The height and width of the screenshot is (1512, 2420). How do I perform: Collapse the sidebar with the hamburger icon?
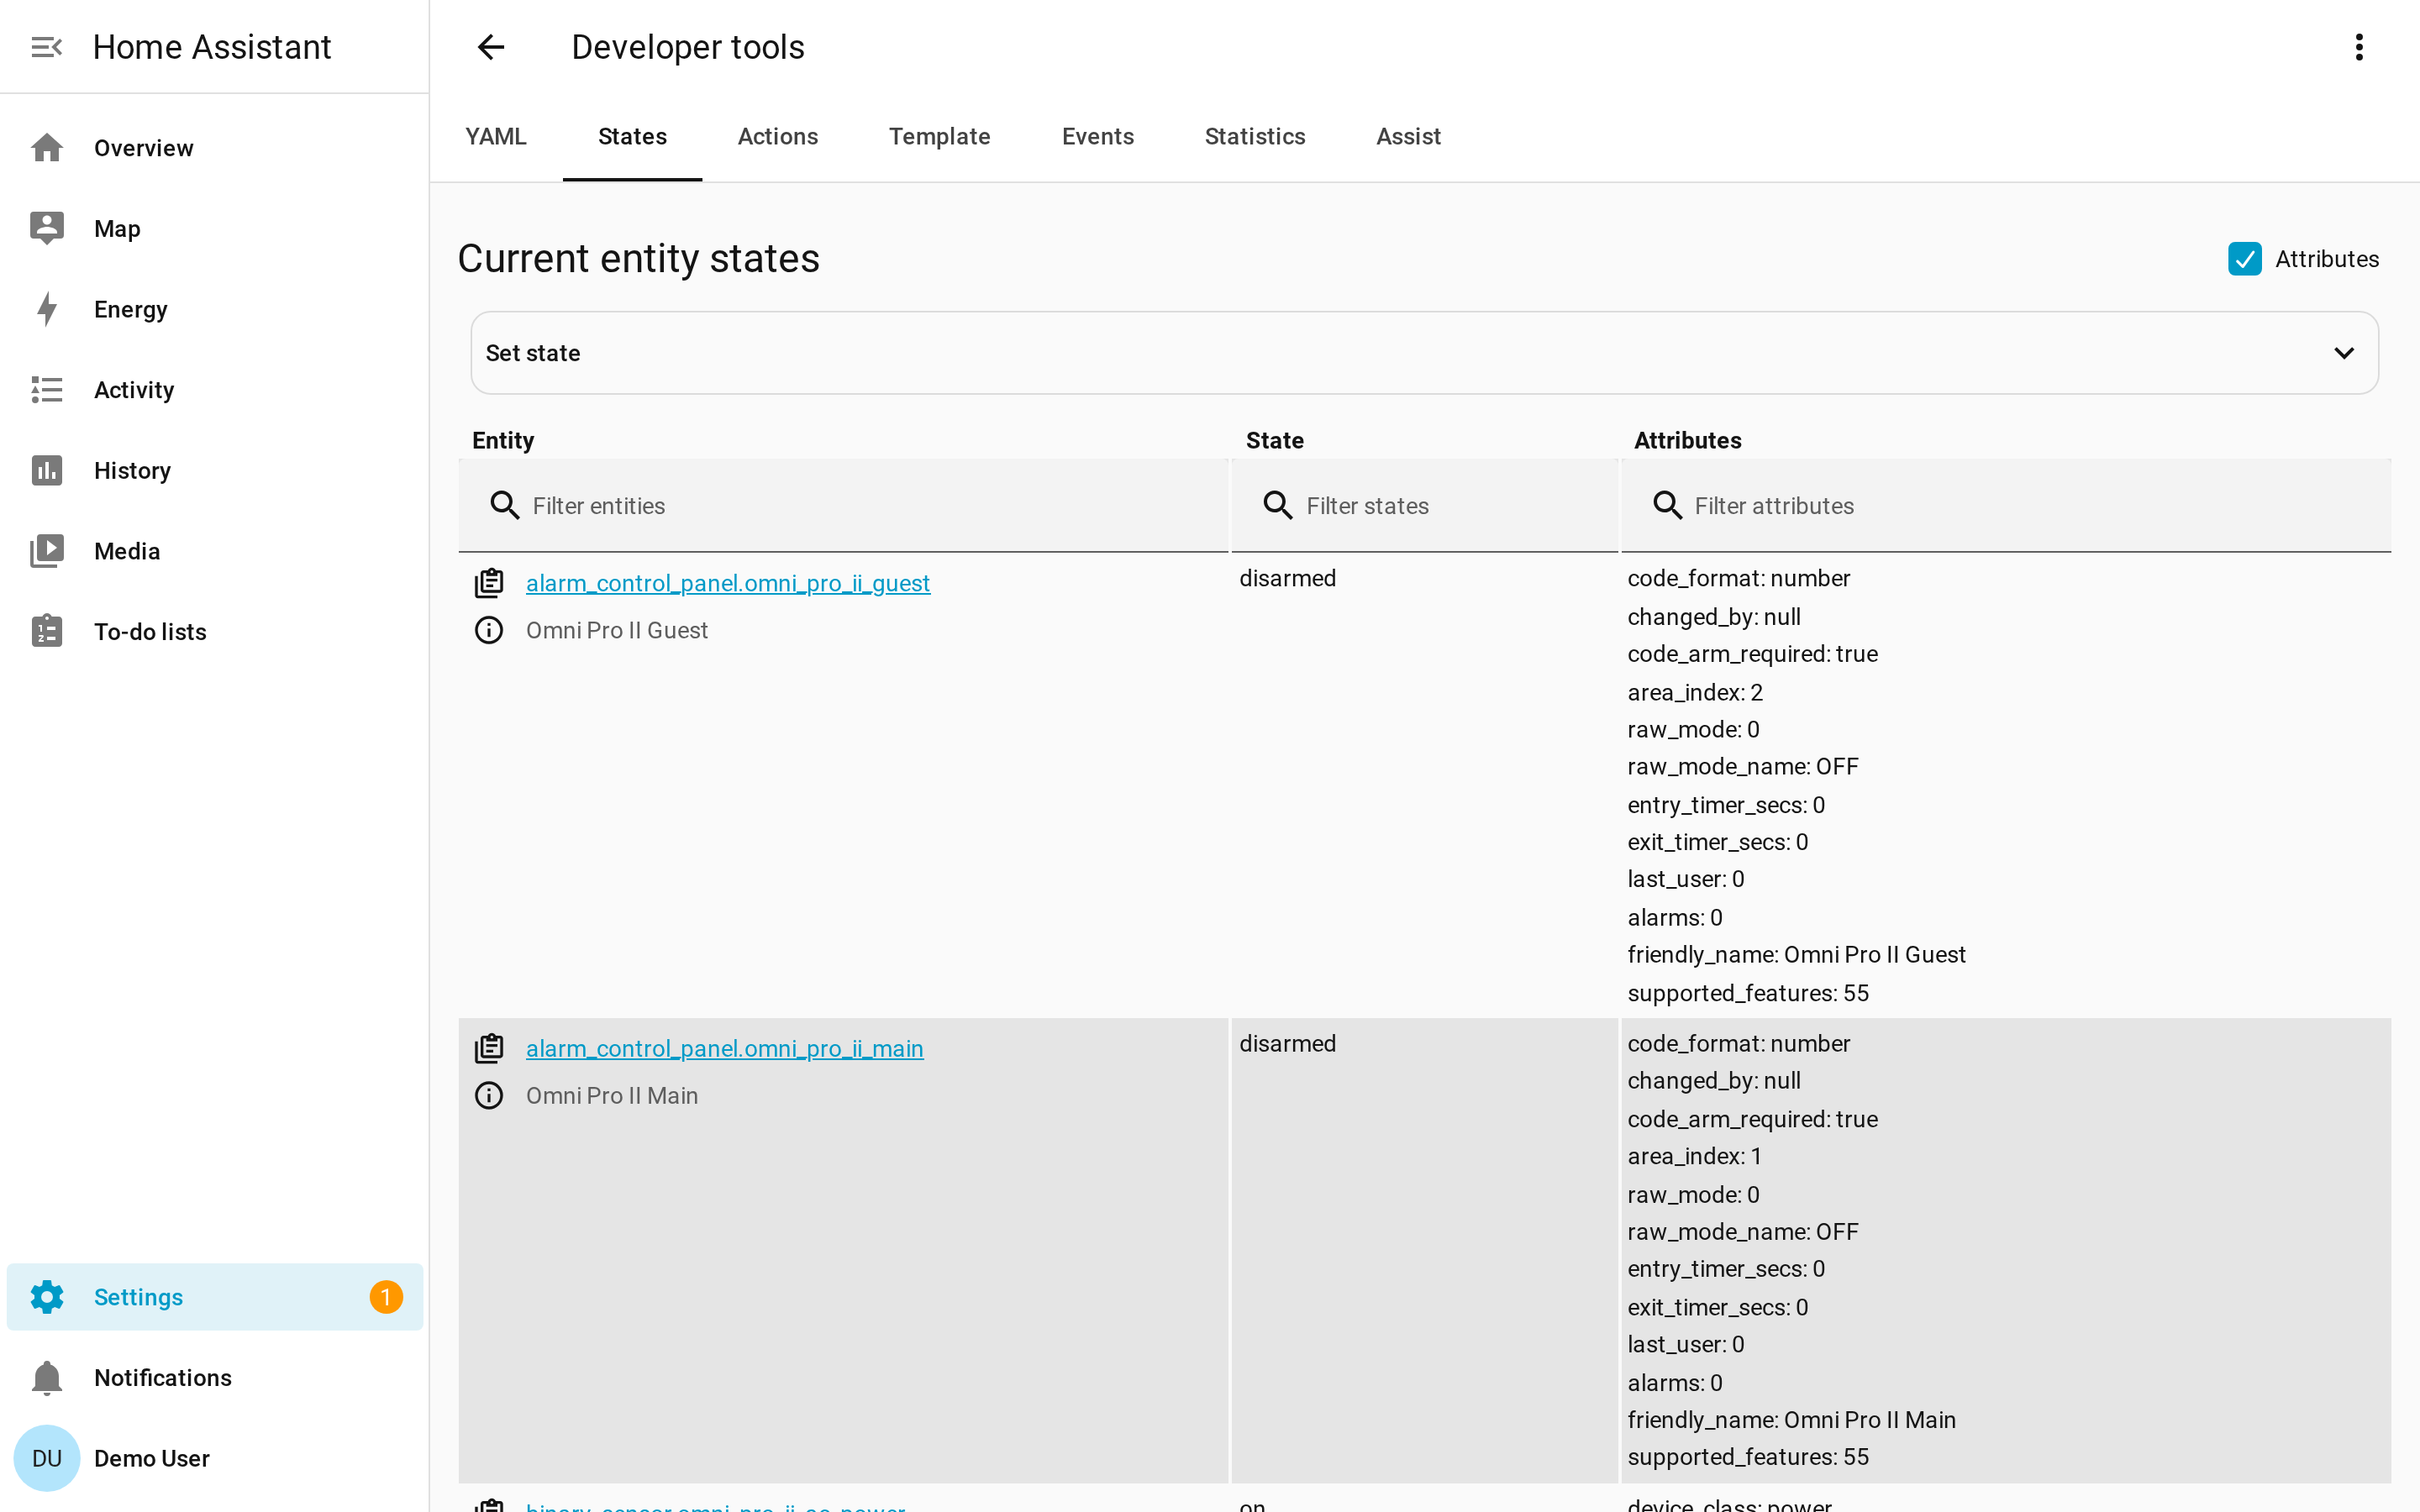(47, 47)
